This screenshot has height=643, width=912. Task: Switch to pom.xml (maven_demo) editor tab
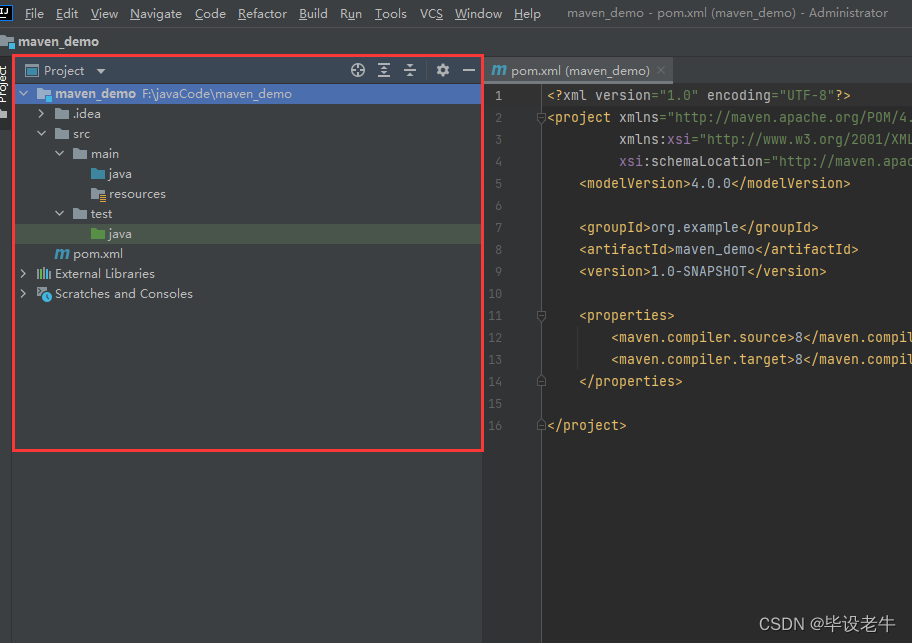coord(580,70)
